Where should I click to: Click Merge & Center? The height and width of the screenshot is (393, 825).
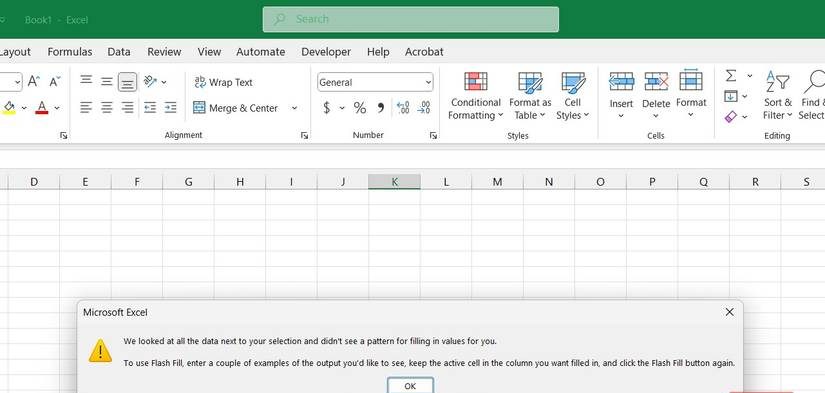point(236,108)
